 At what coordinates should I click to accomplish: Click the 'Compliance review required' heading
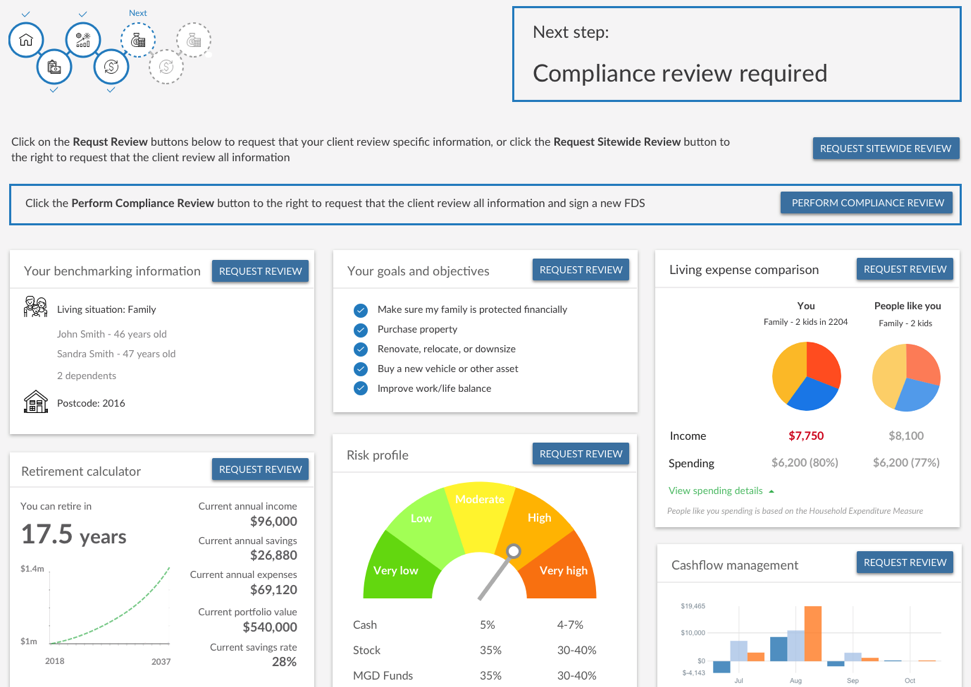[x=679, y=73]
